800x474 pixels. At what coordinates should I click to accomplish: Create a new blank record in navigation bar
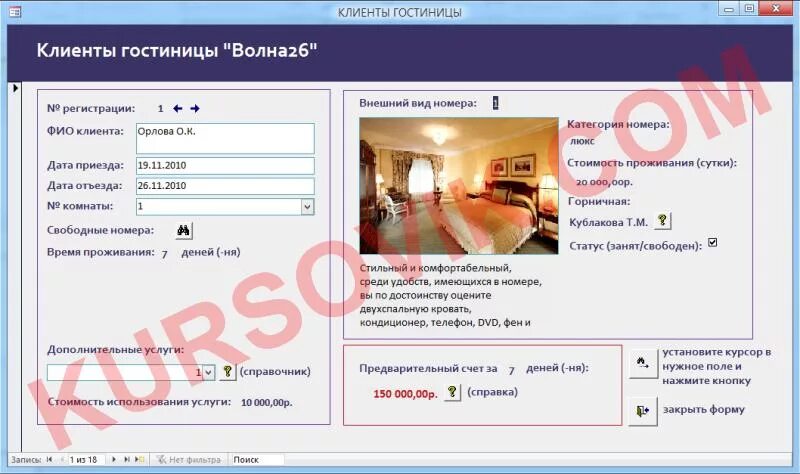pos(139,460)
